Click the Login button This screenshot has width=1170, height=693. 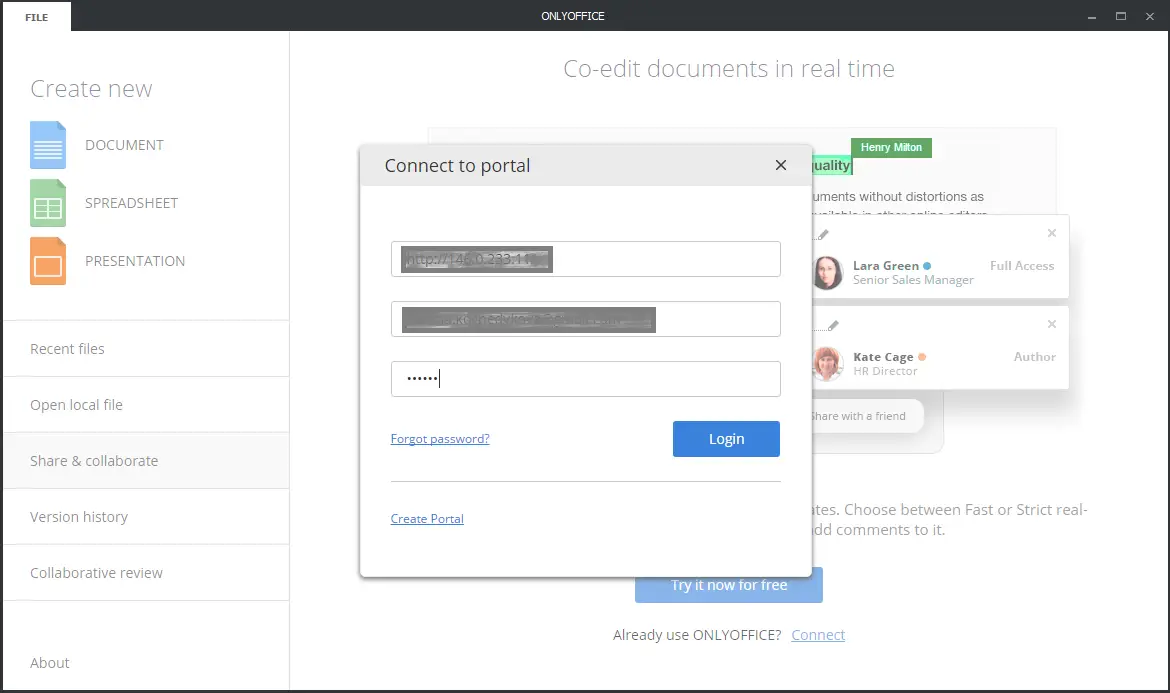[726, 439]
